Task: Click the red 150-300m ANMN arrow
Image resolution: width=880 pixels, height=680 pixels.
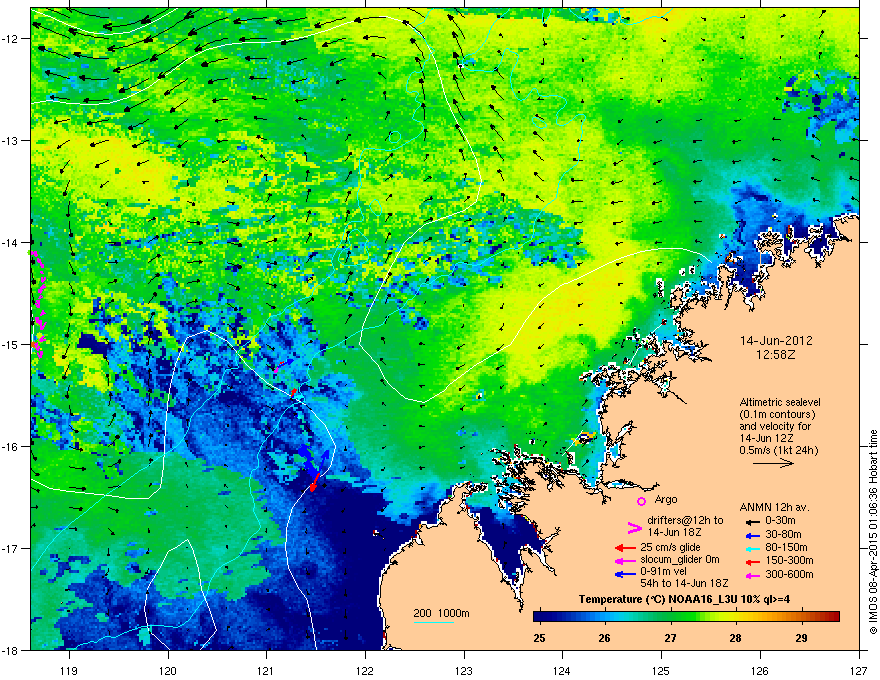Action: (752, 561)
